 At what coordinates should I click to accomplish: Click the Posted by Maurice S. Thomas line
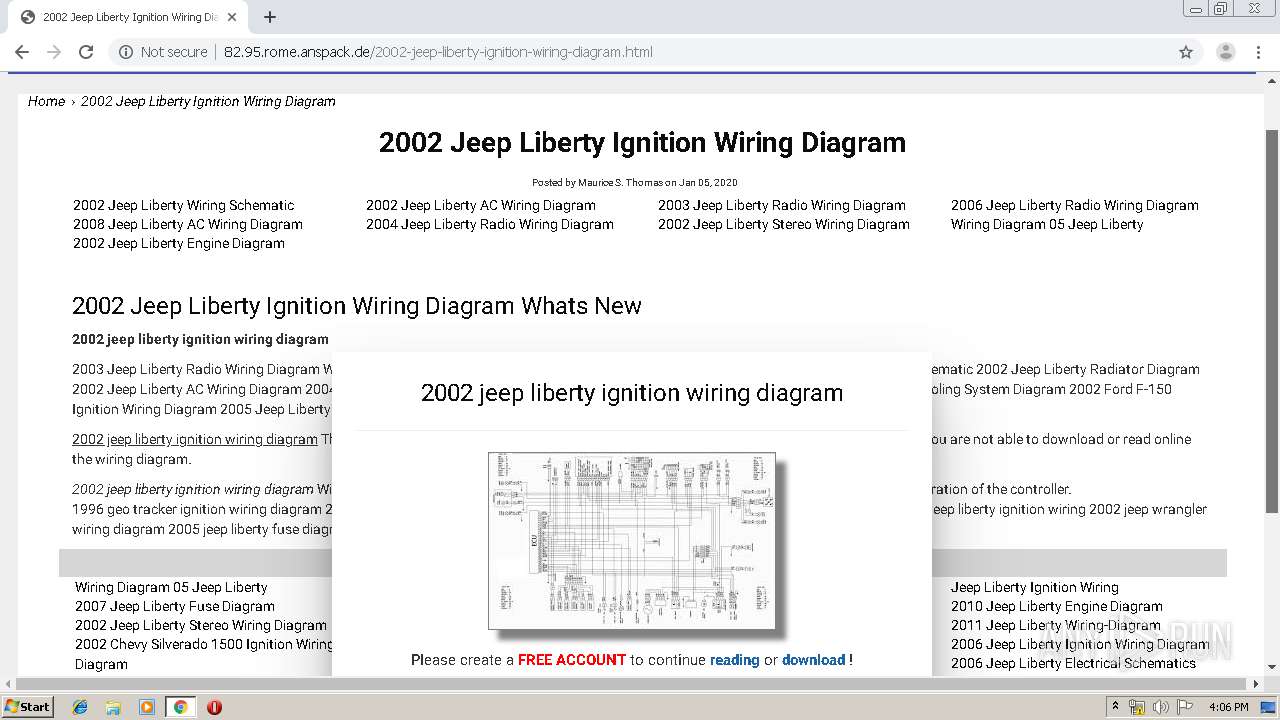click(x=635, y=183)
